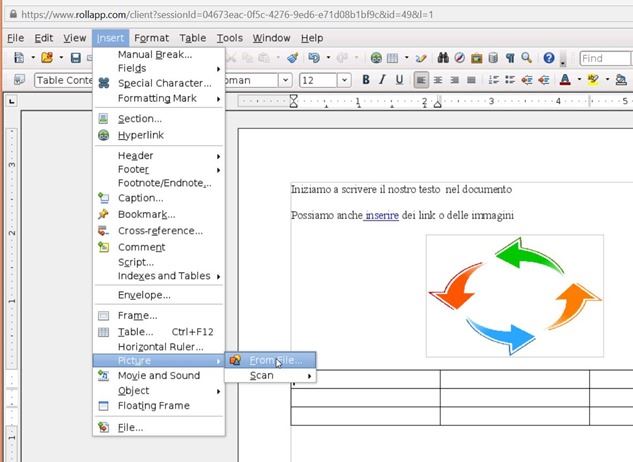Viewport: 633px width, 462px height.
Task: Choose Picture From File option
Action: coord(270,360)
